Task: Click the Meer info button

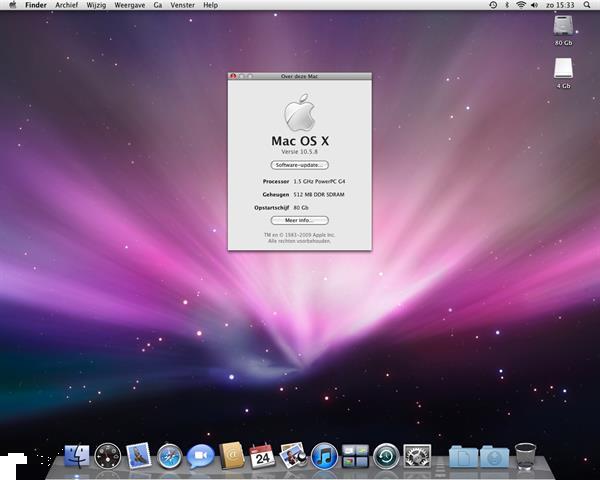Action: click(x=300, y=220)
